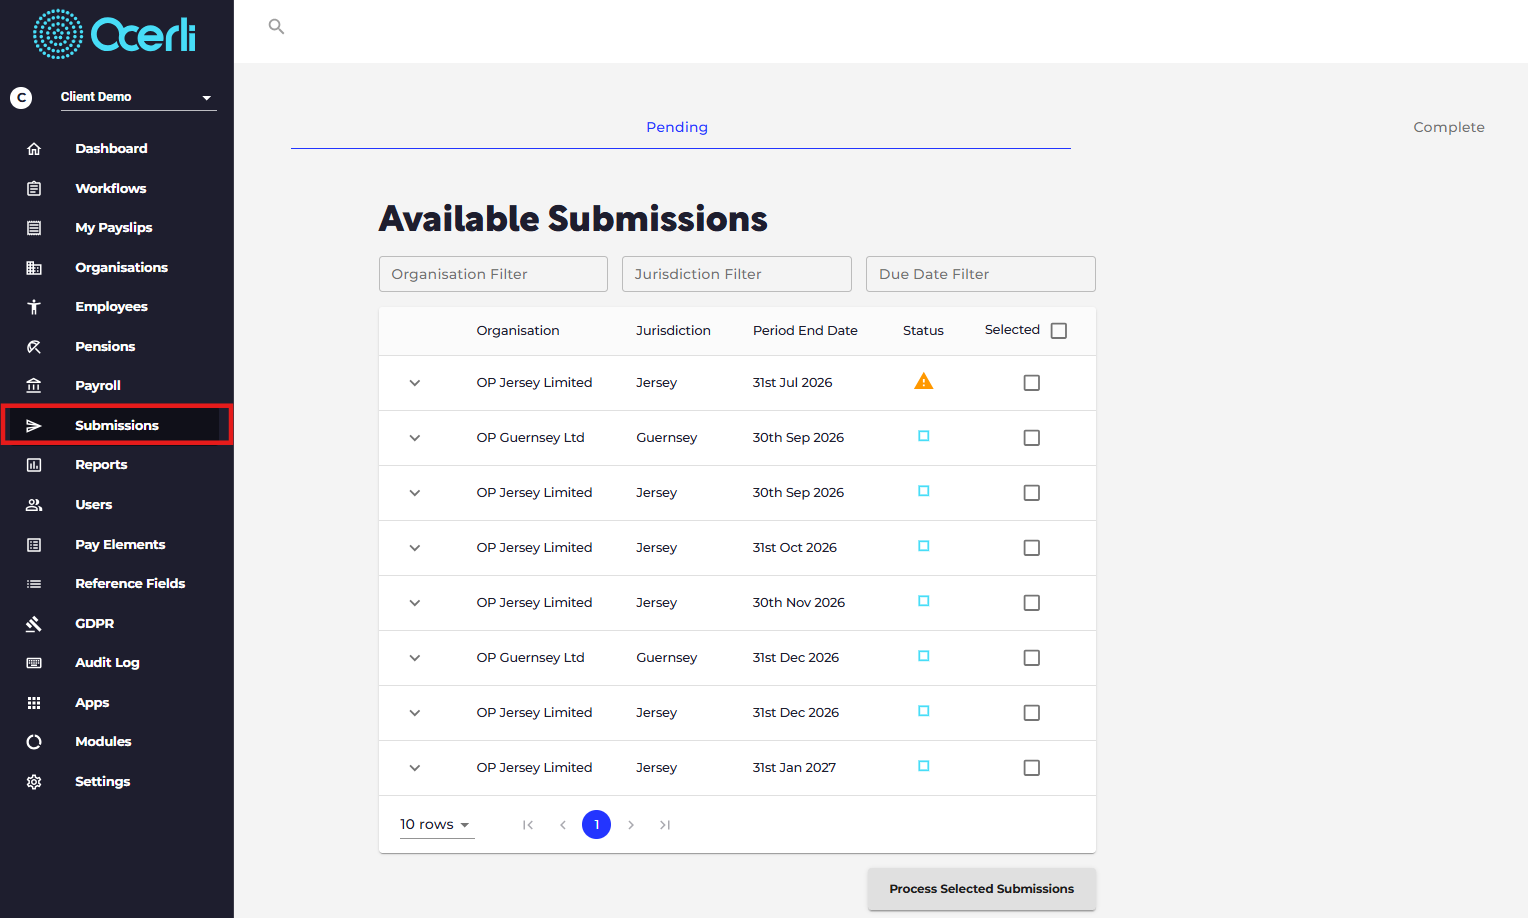Click the Pensions icon
Viewport: 1528px width, 918px height.
34,347
